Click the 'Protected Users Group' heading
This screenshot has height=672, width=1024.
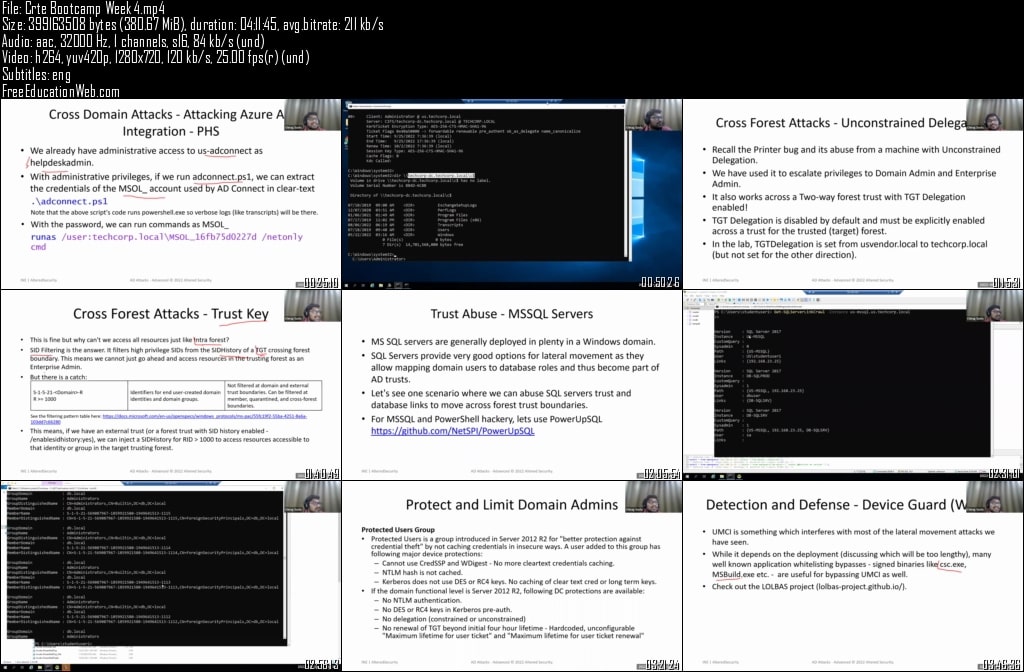tap(398, 530)
